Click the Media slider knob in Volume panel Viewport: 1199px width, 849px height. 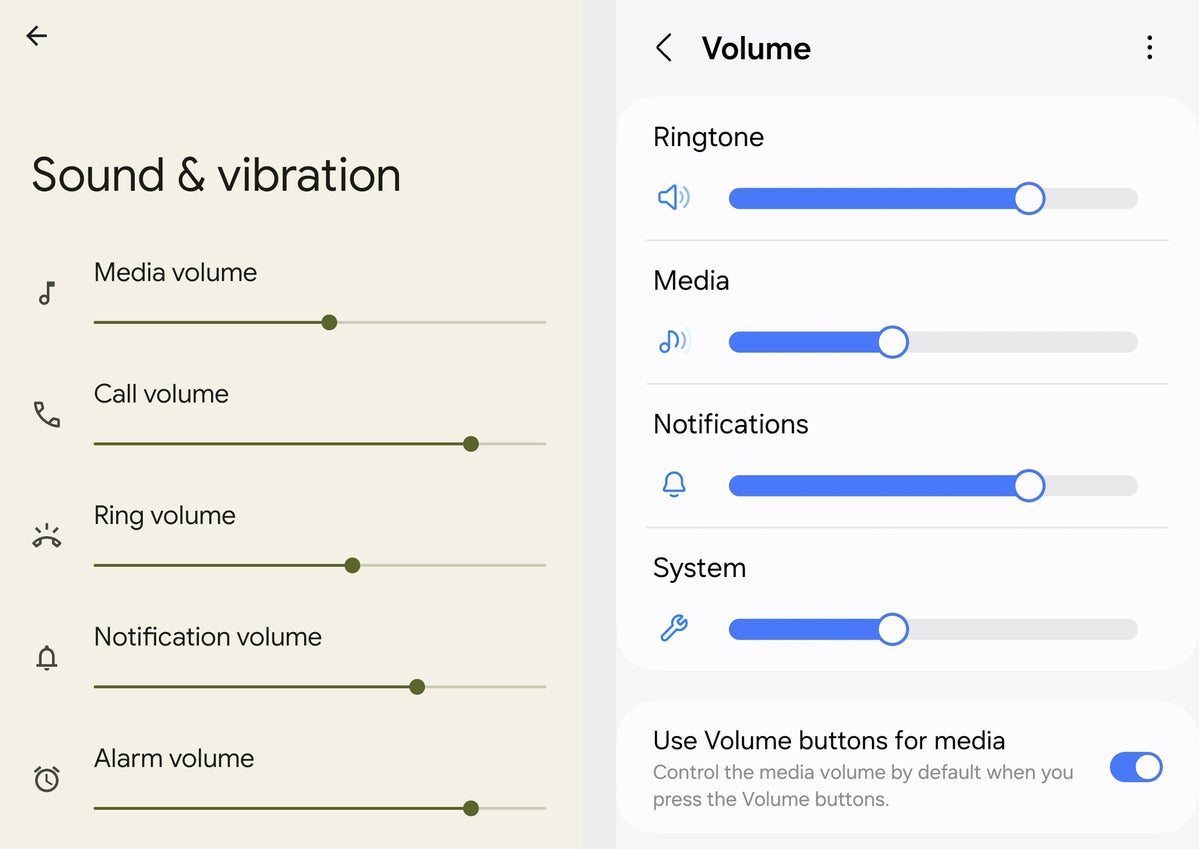[892, 342]
